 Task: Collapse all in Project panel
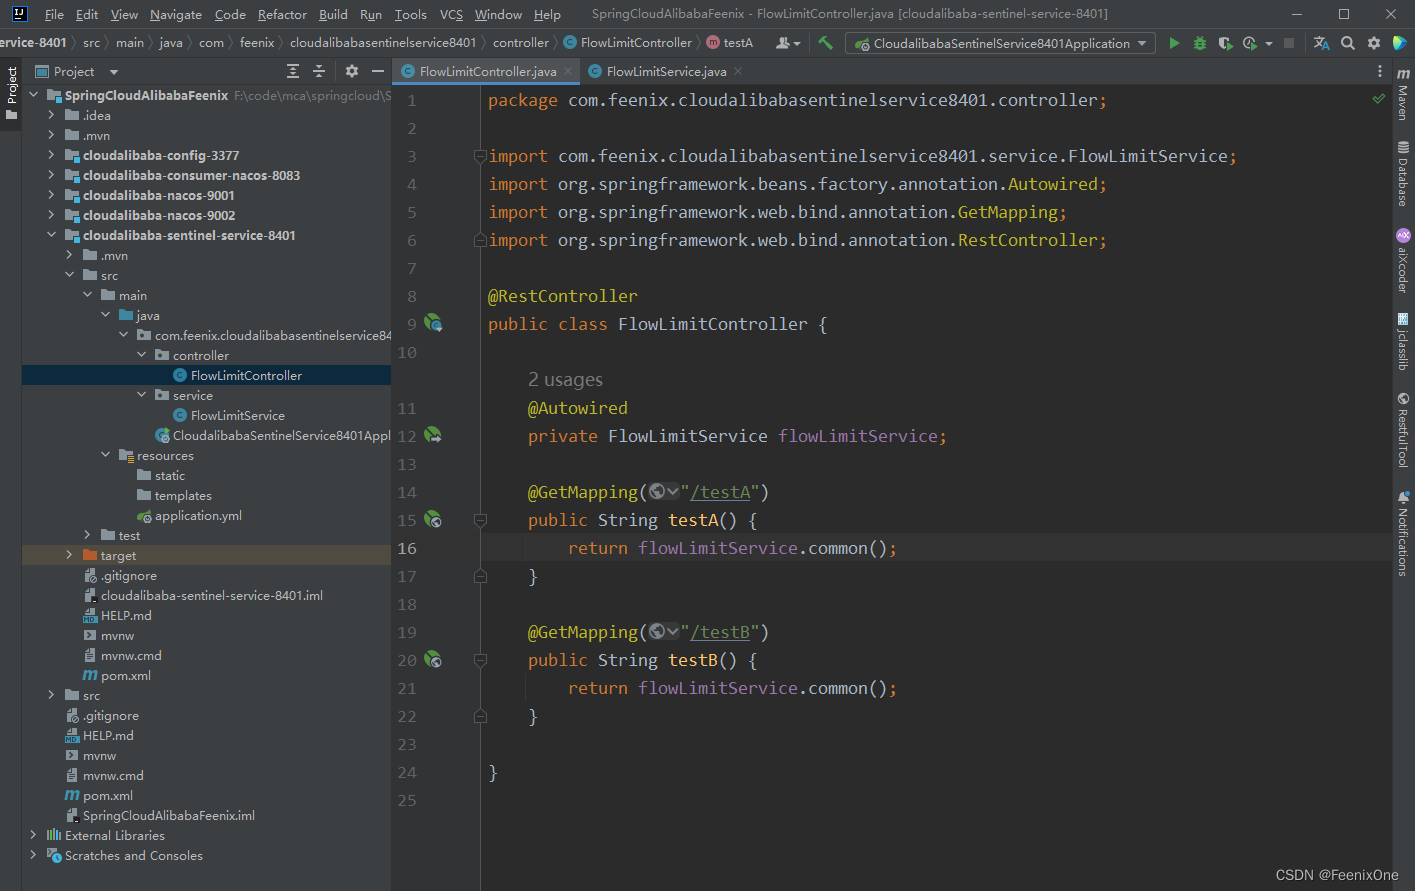[319, 71]
